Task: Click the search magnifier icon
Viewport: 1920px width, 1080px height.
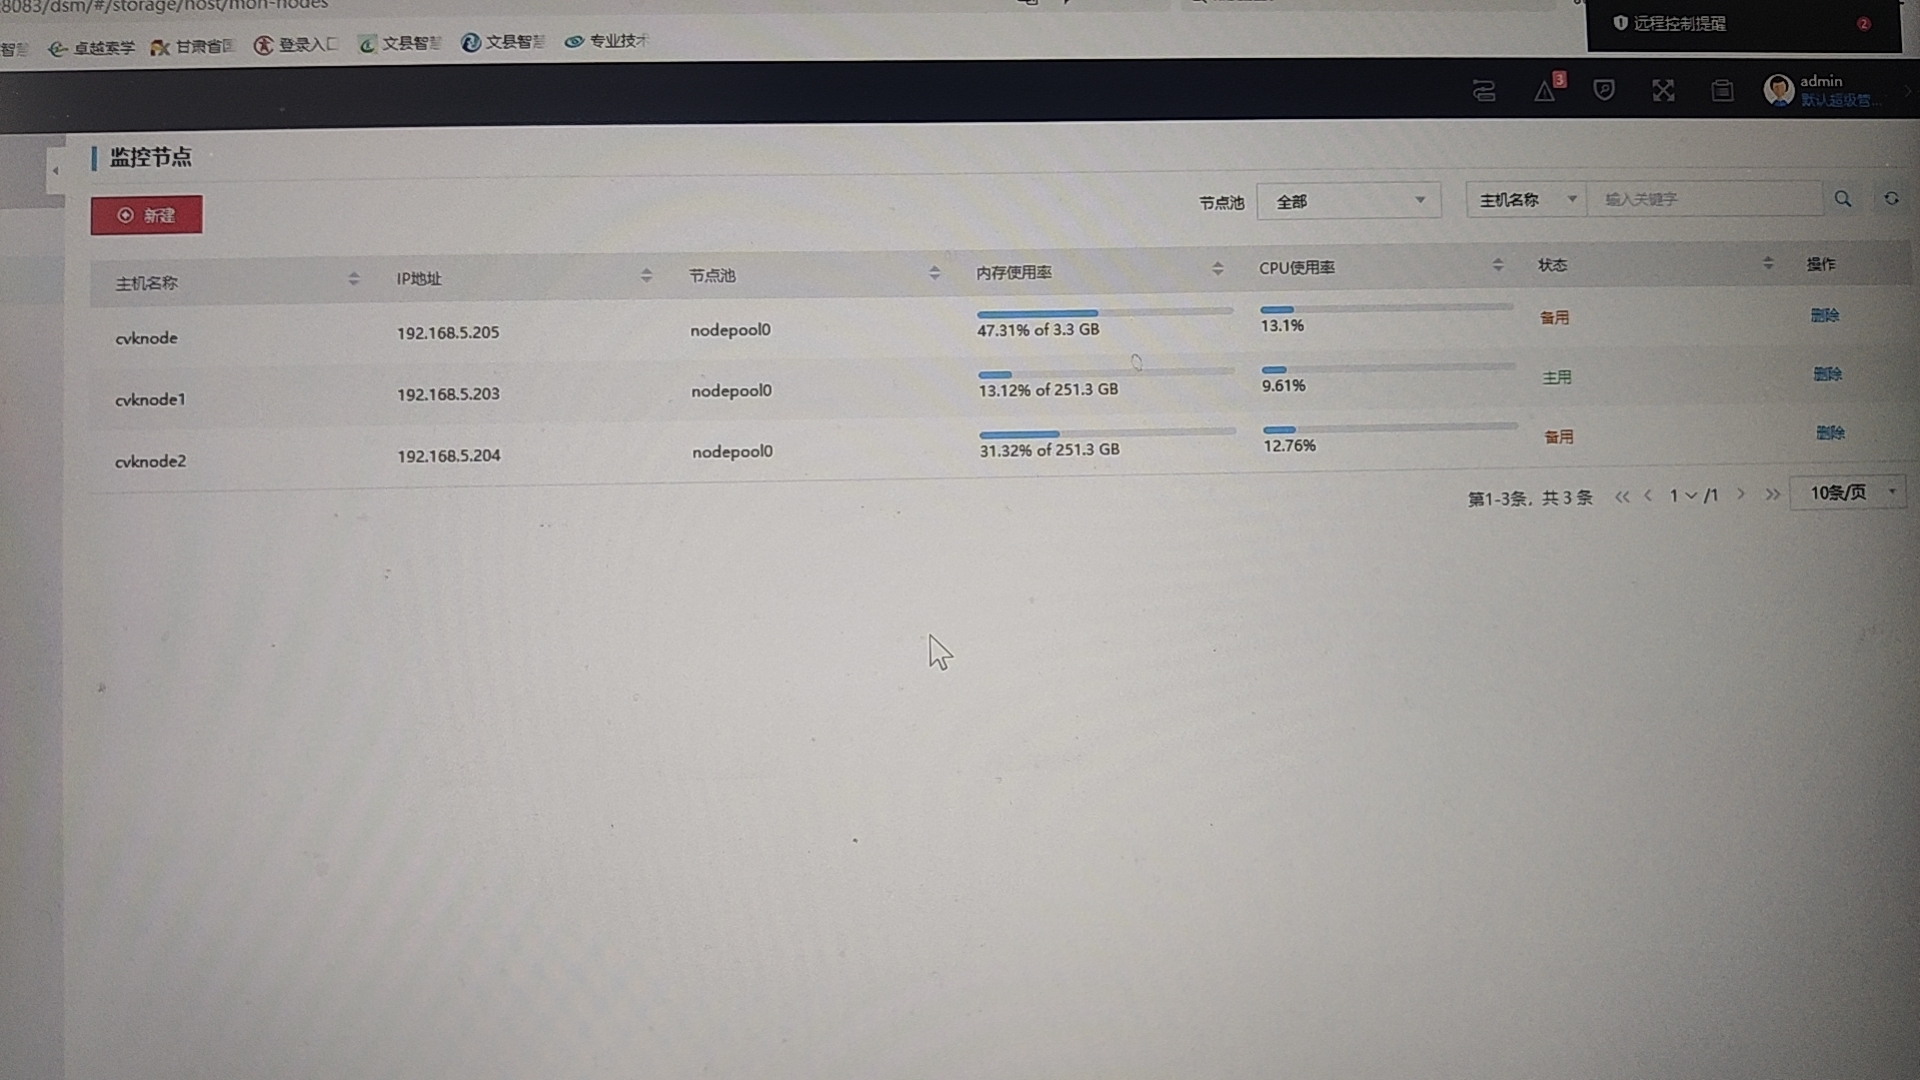Action: pyautogui.click(x=1843, y=199)
